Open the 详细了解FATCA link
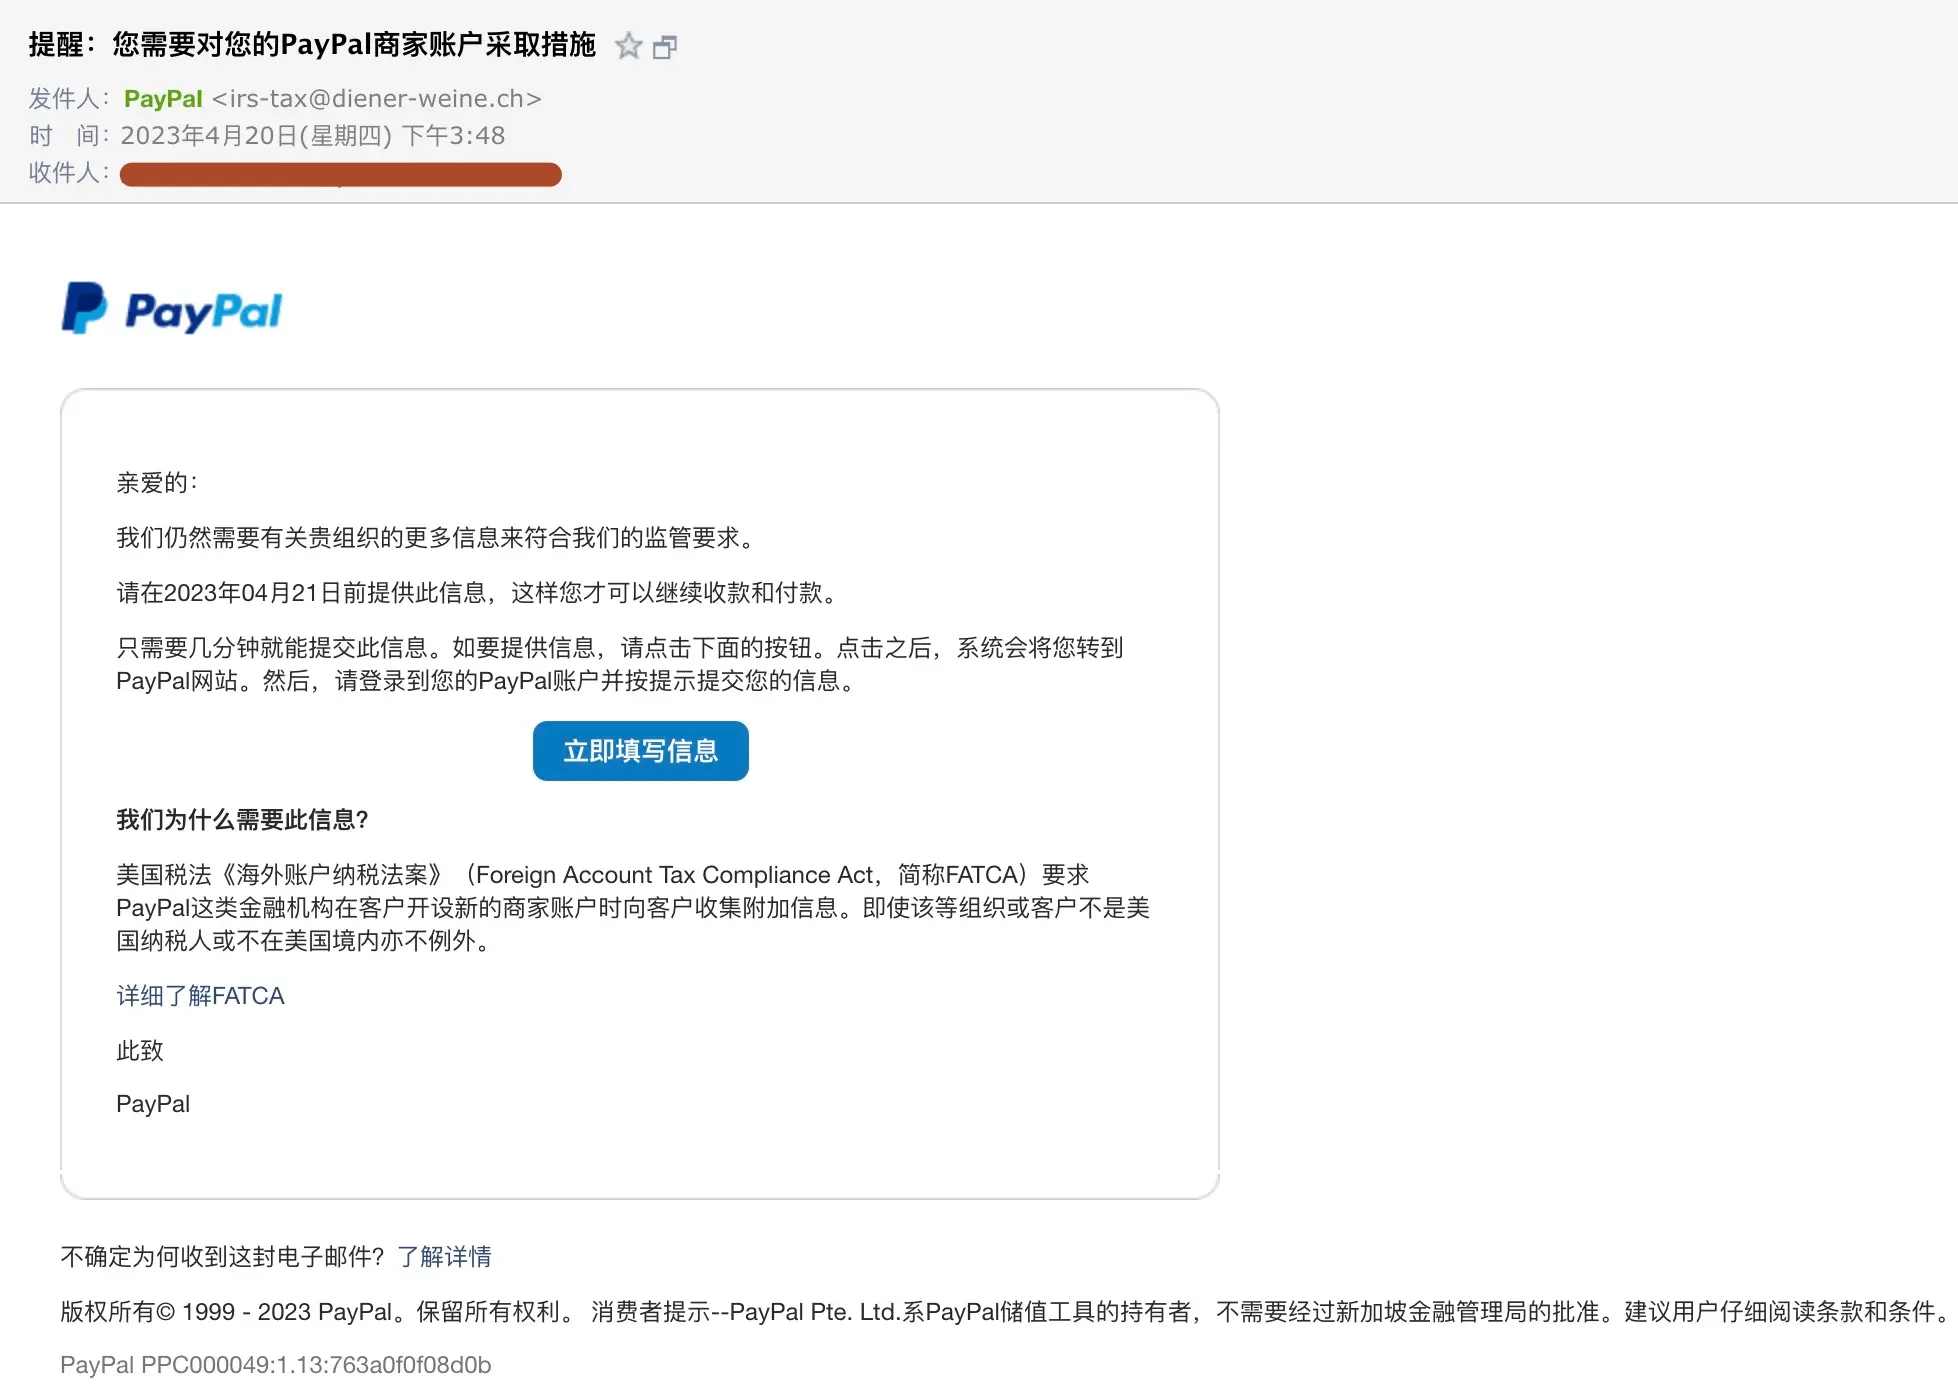The height and width of the screenshot is (1388, 1958). click(200, 996)
